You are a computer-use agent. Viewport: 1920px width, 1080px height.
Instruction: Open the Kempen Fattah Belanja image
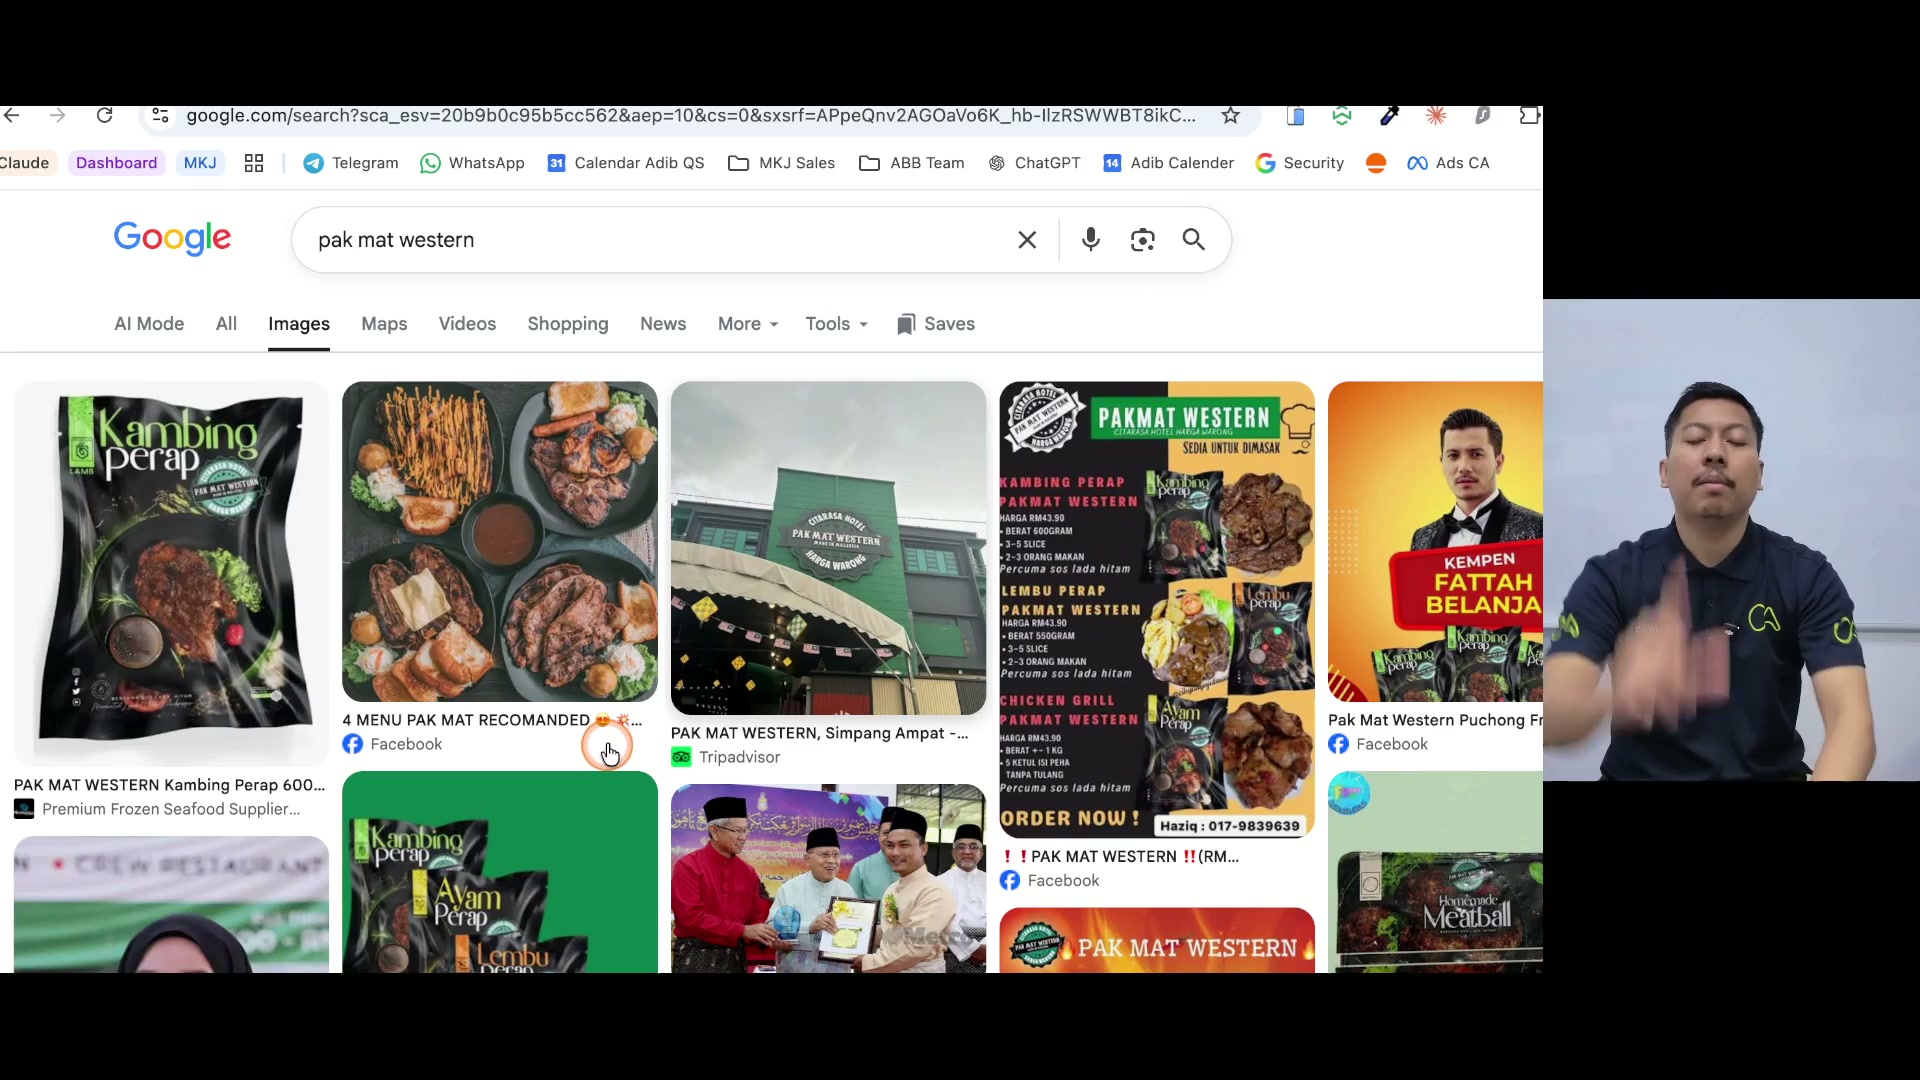(x=1435, y=541)
